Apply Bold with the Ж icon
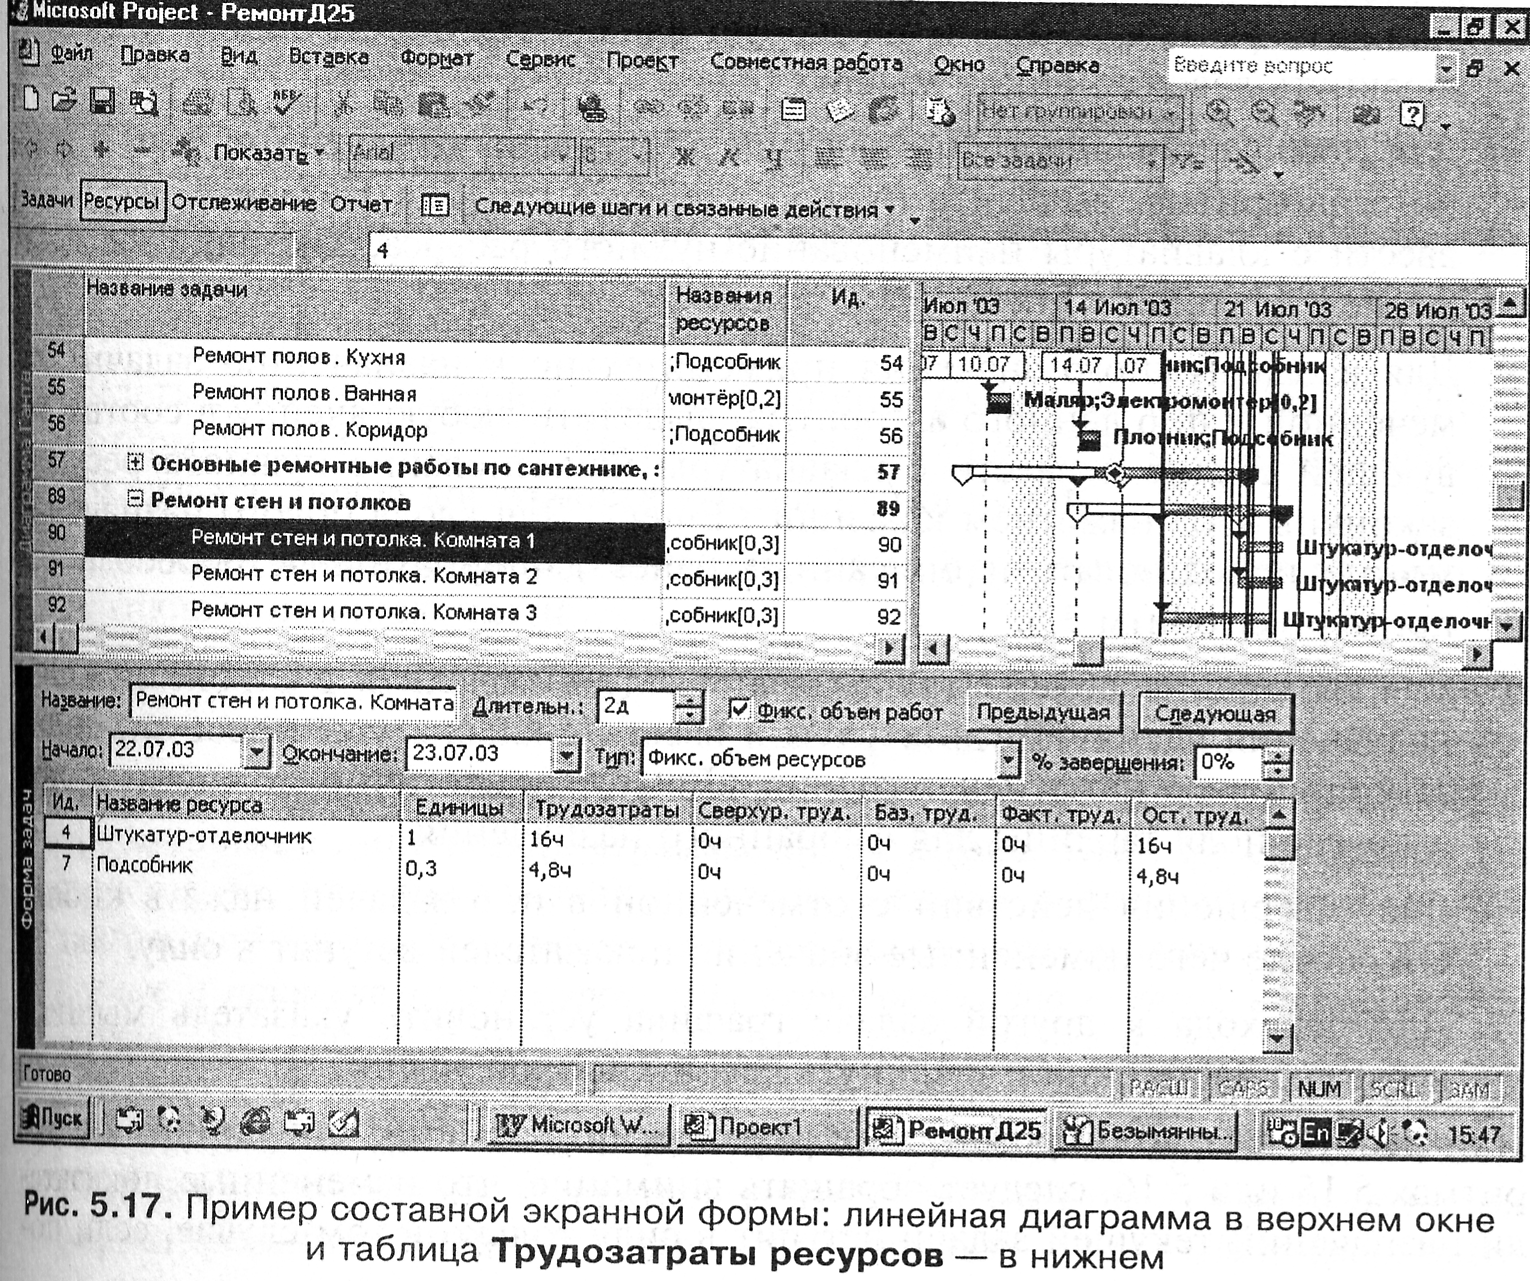Viewport: 1530px width, 1281px height. click(685, 157)
